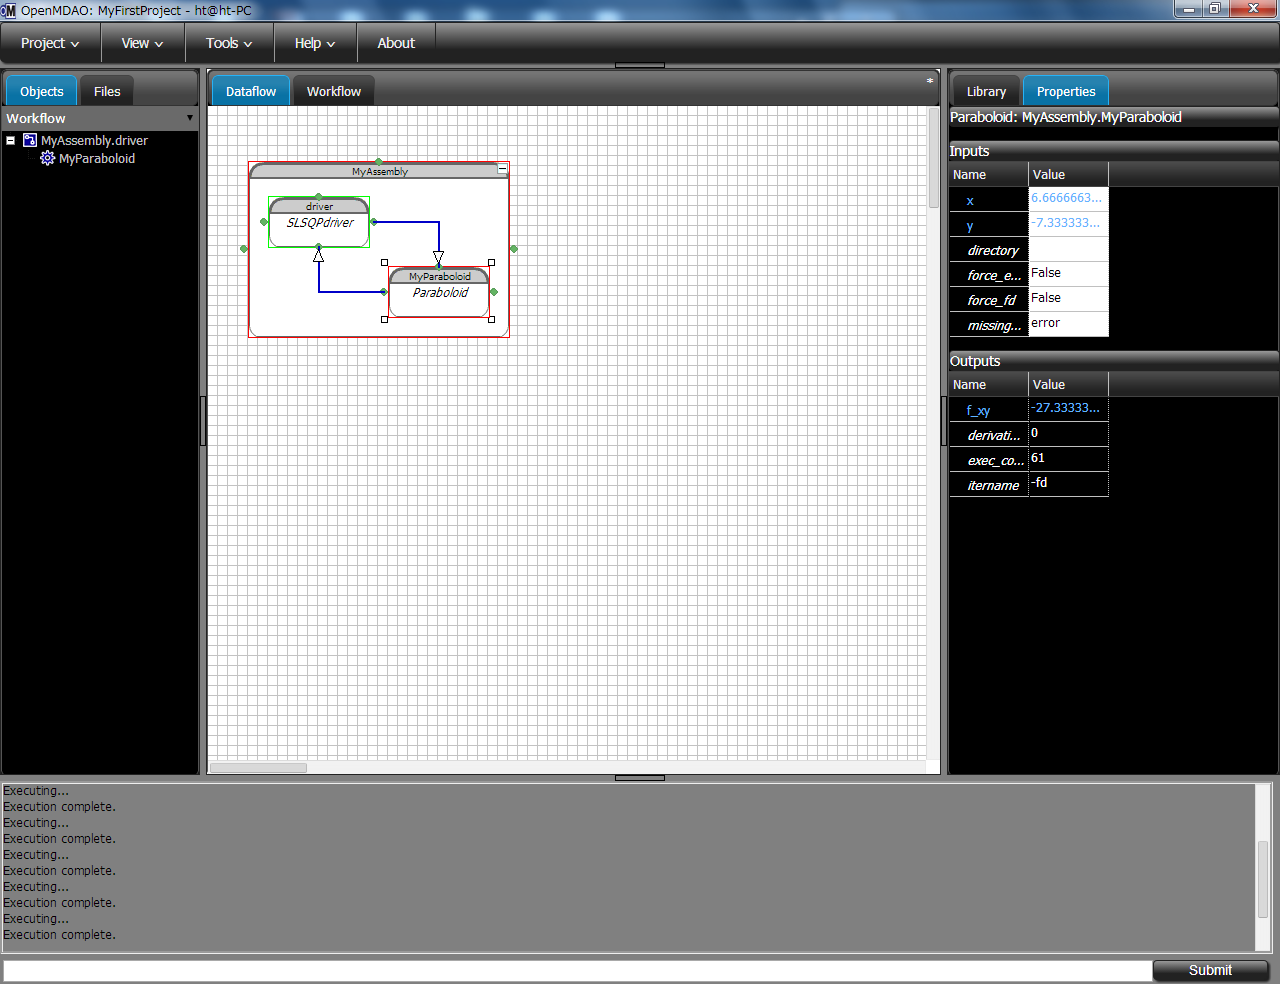1280x984 pixels.
Task: Open the Library tab
Action: [x=986, y=91]
